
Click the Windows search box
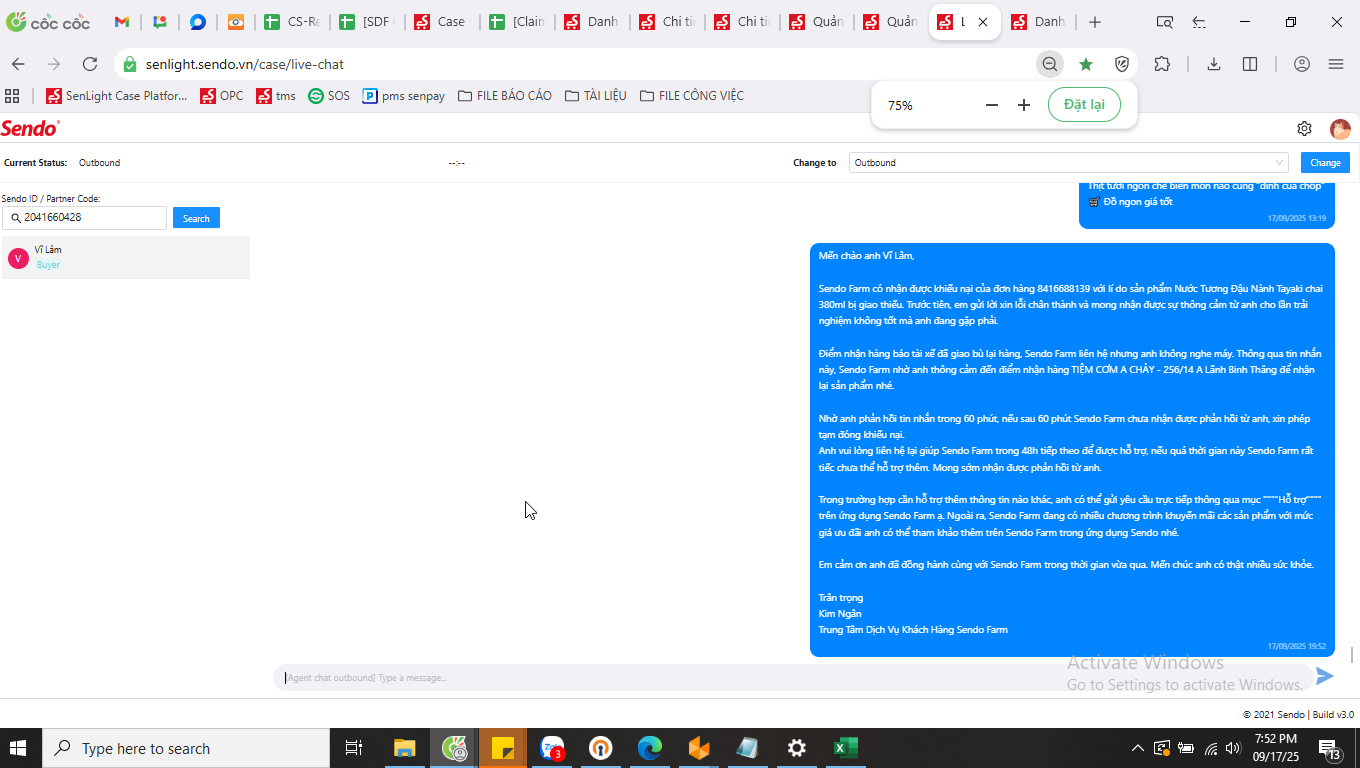pyautogui.click(x=186, y=748)
